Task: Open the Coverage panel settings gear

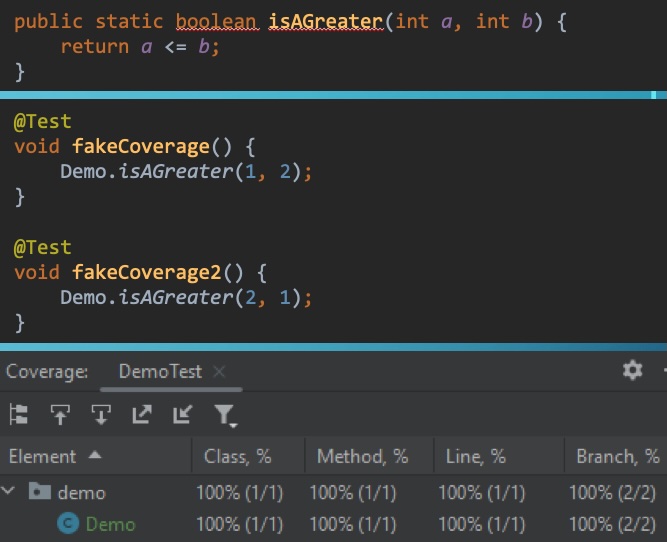Action: (632, 370)
